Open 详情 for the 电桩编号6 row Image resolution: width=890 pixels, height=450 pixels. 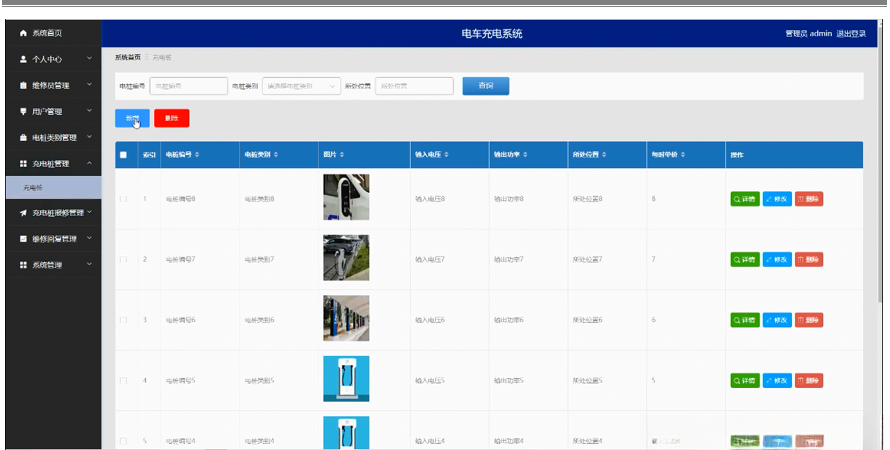pyautogui.click(x=745, y=320)
